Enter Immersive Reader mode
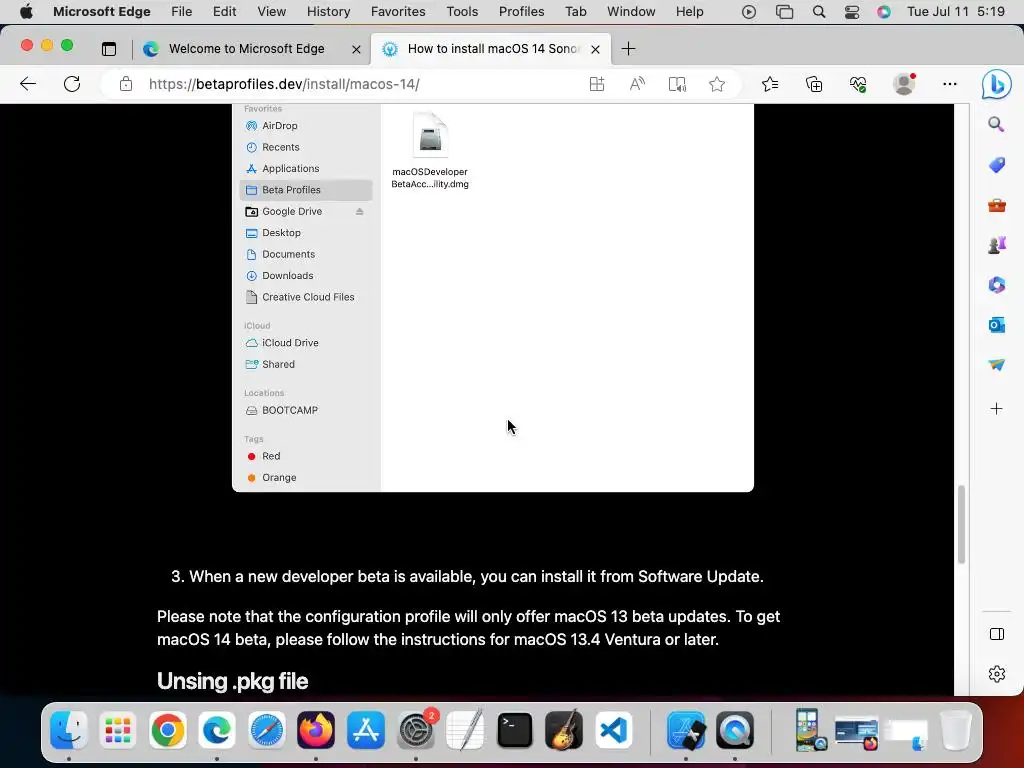 pyautogui.click(x=677, y=84)
